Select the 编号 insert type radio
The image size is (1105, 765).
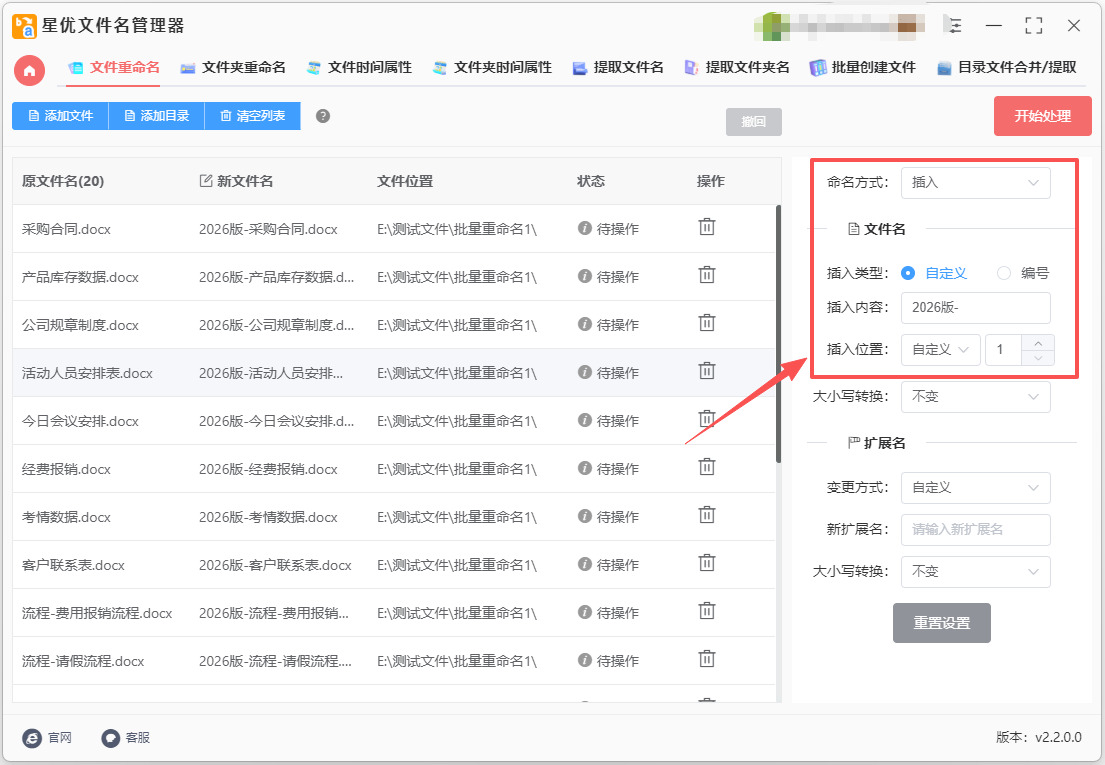pyautogui.click(x=1004, y=273)
